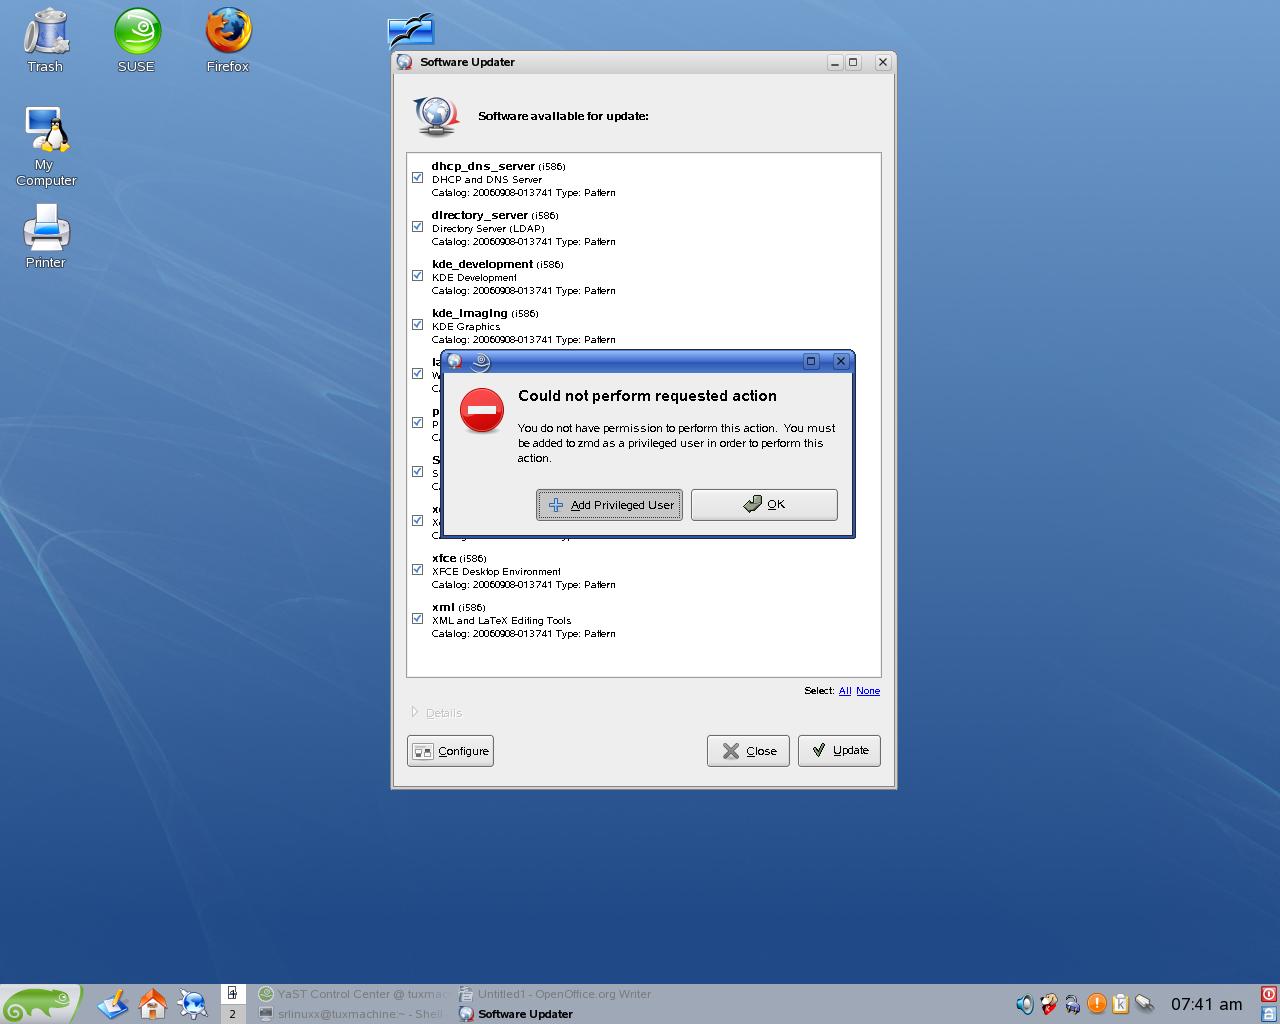1280x1024 pixels.
Task: Open the orange update-alert tray icon
Action: click(1097, 1003)
